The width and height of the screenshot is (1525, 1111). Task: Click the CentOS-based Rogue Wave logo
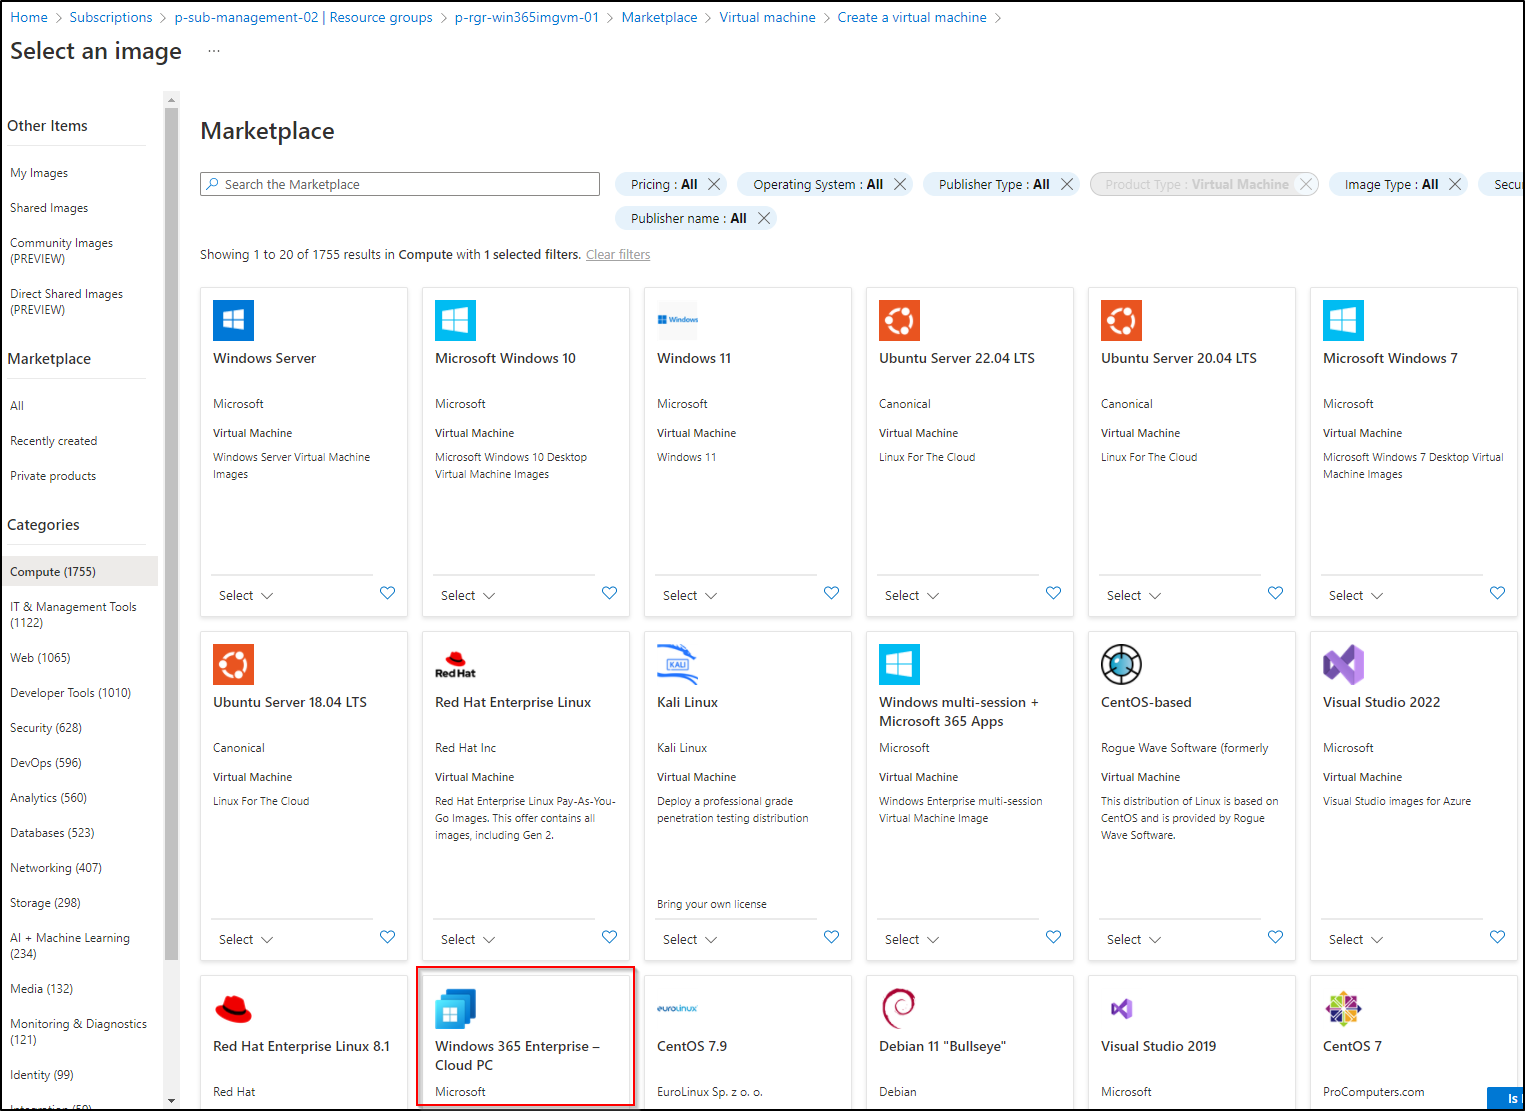click(1121, 665)
